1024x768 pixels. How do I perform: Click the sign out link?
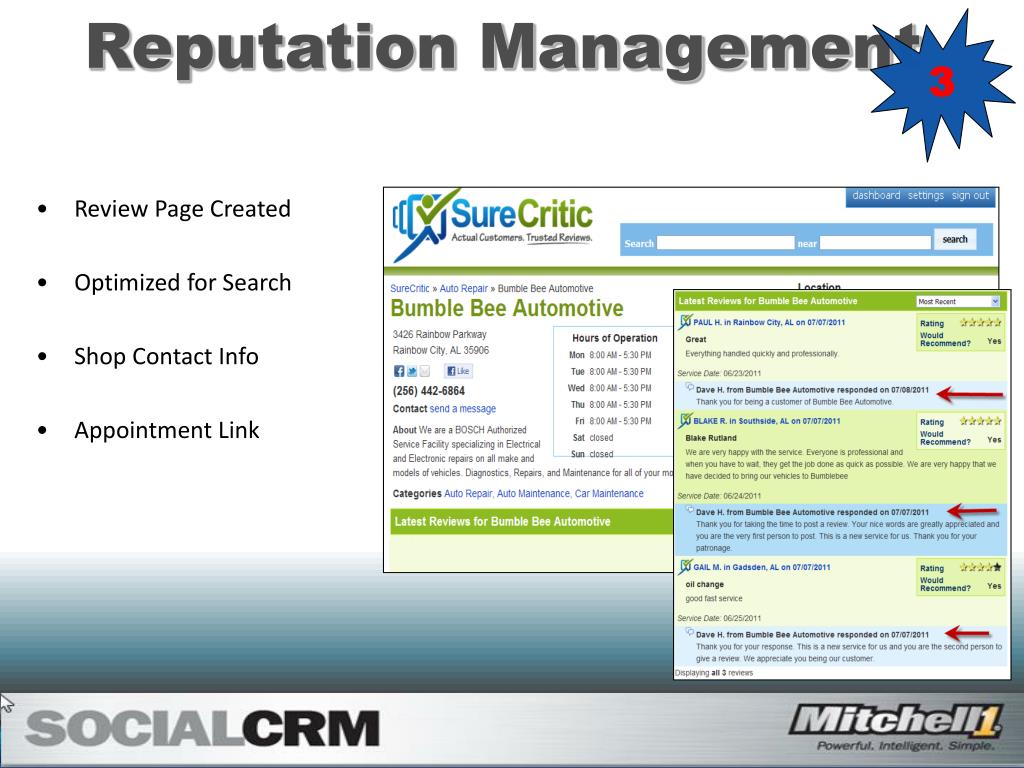coord(970,195)
